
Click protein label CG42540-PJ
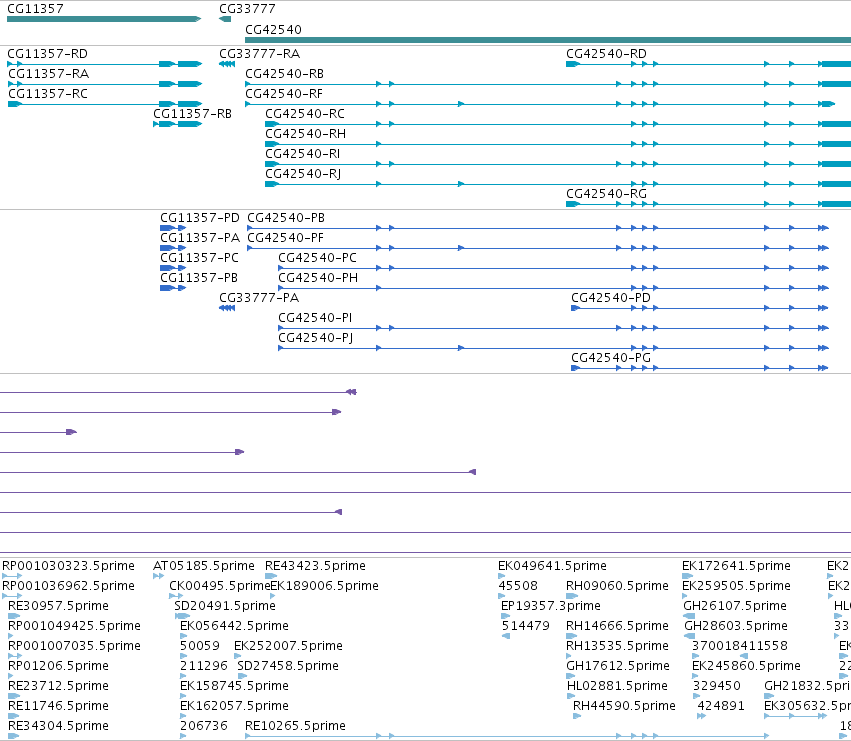point(316,338)
